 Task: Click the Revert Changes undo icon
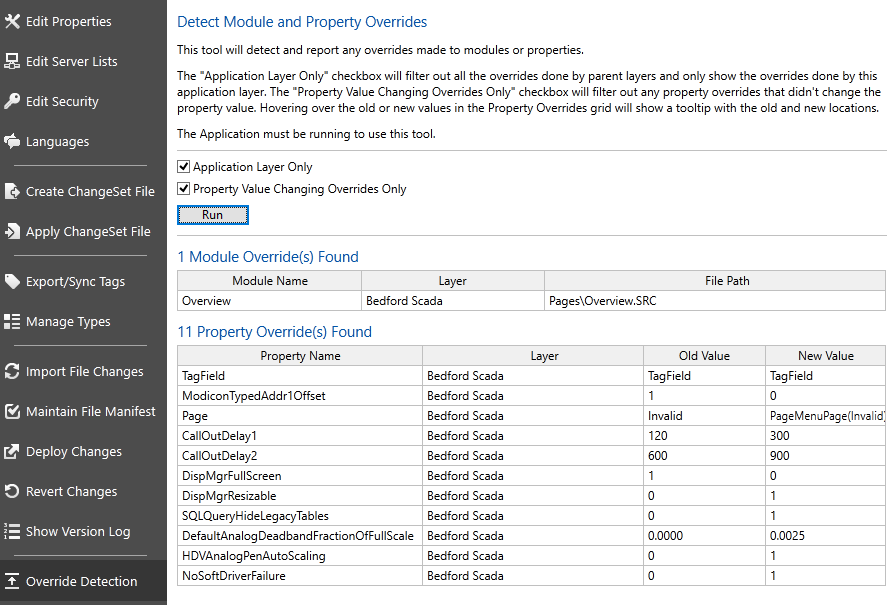[x=12, y=491]
